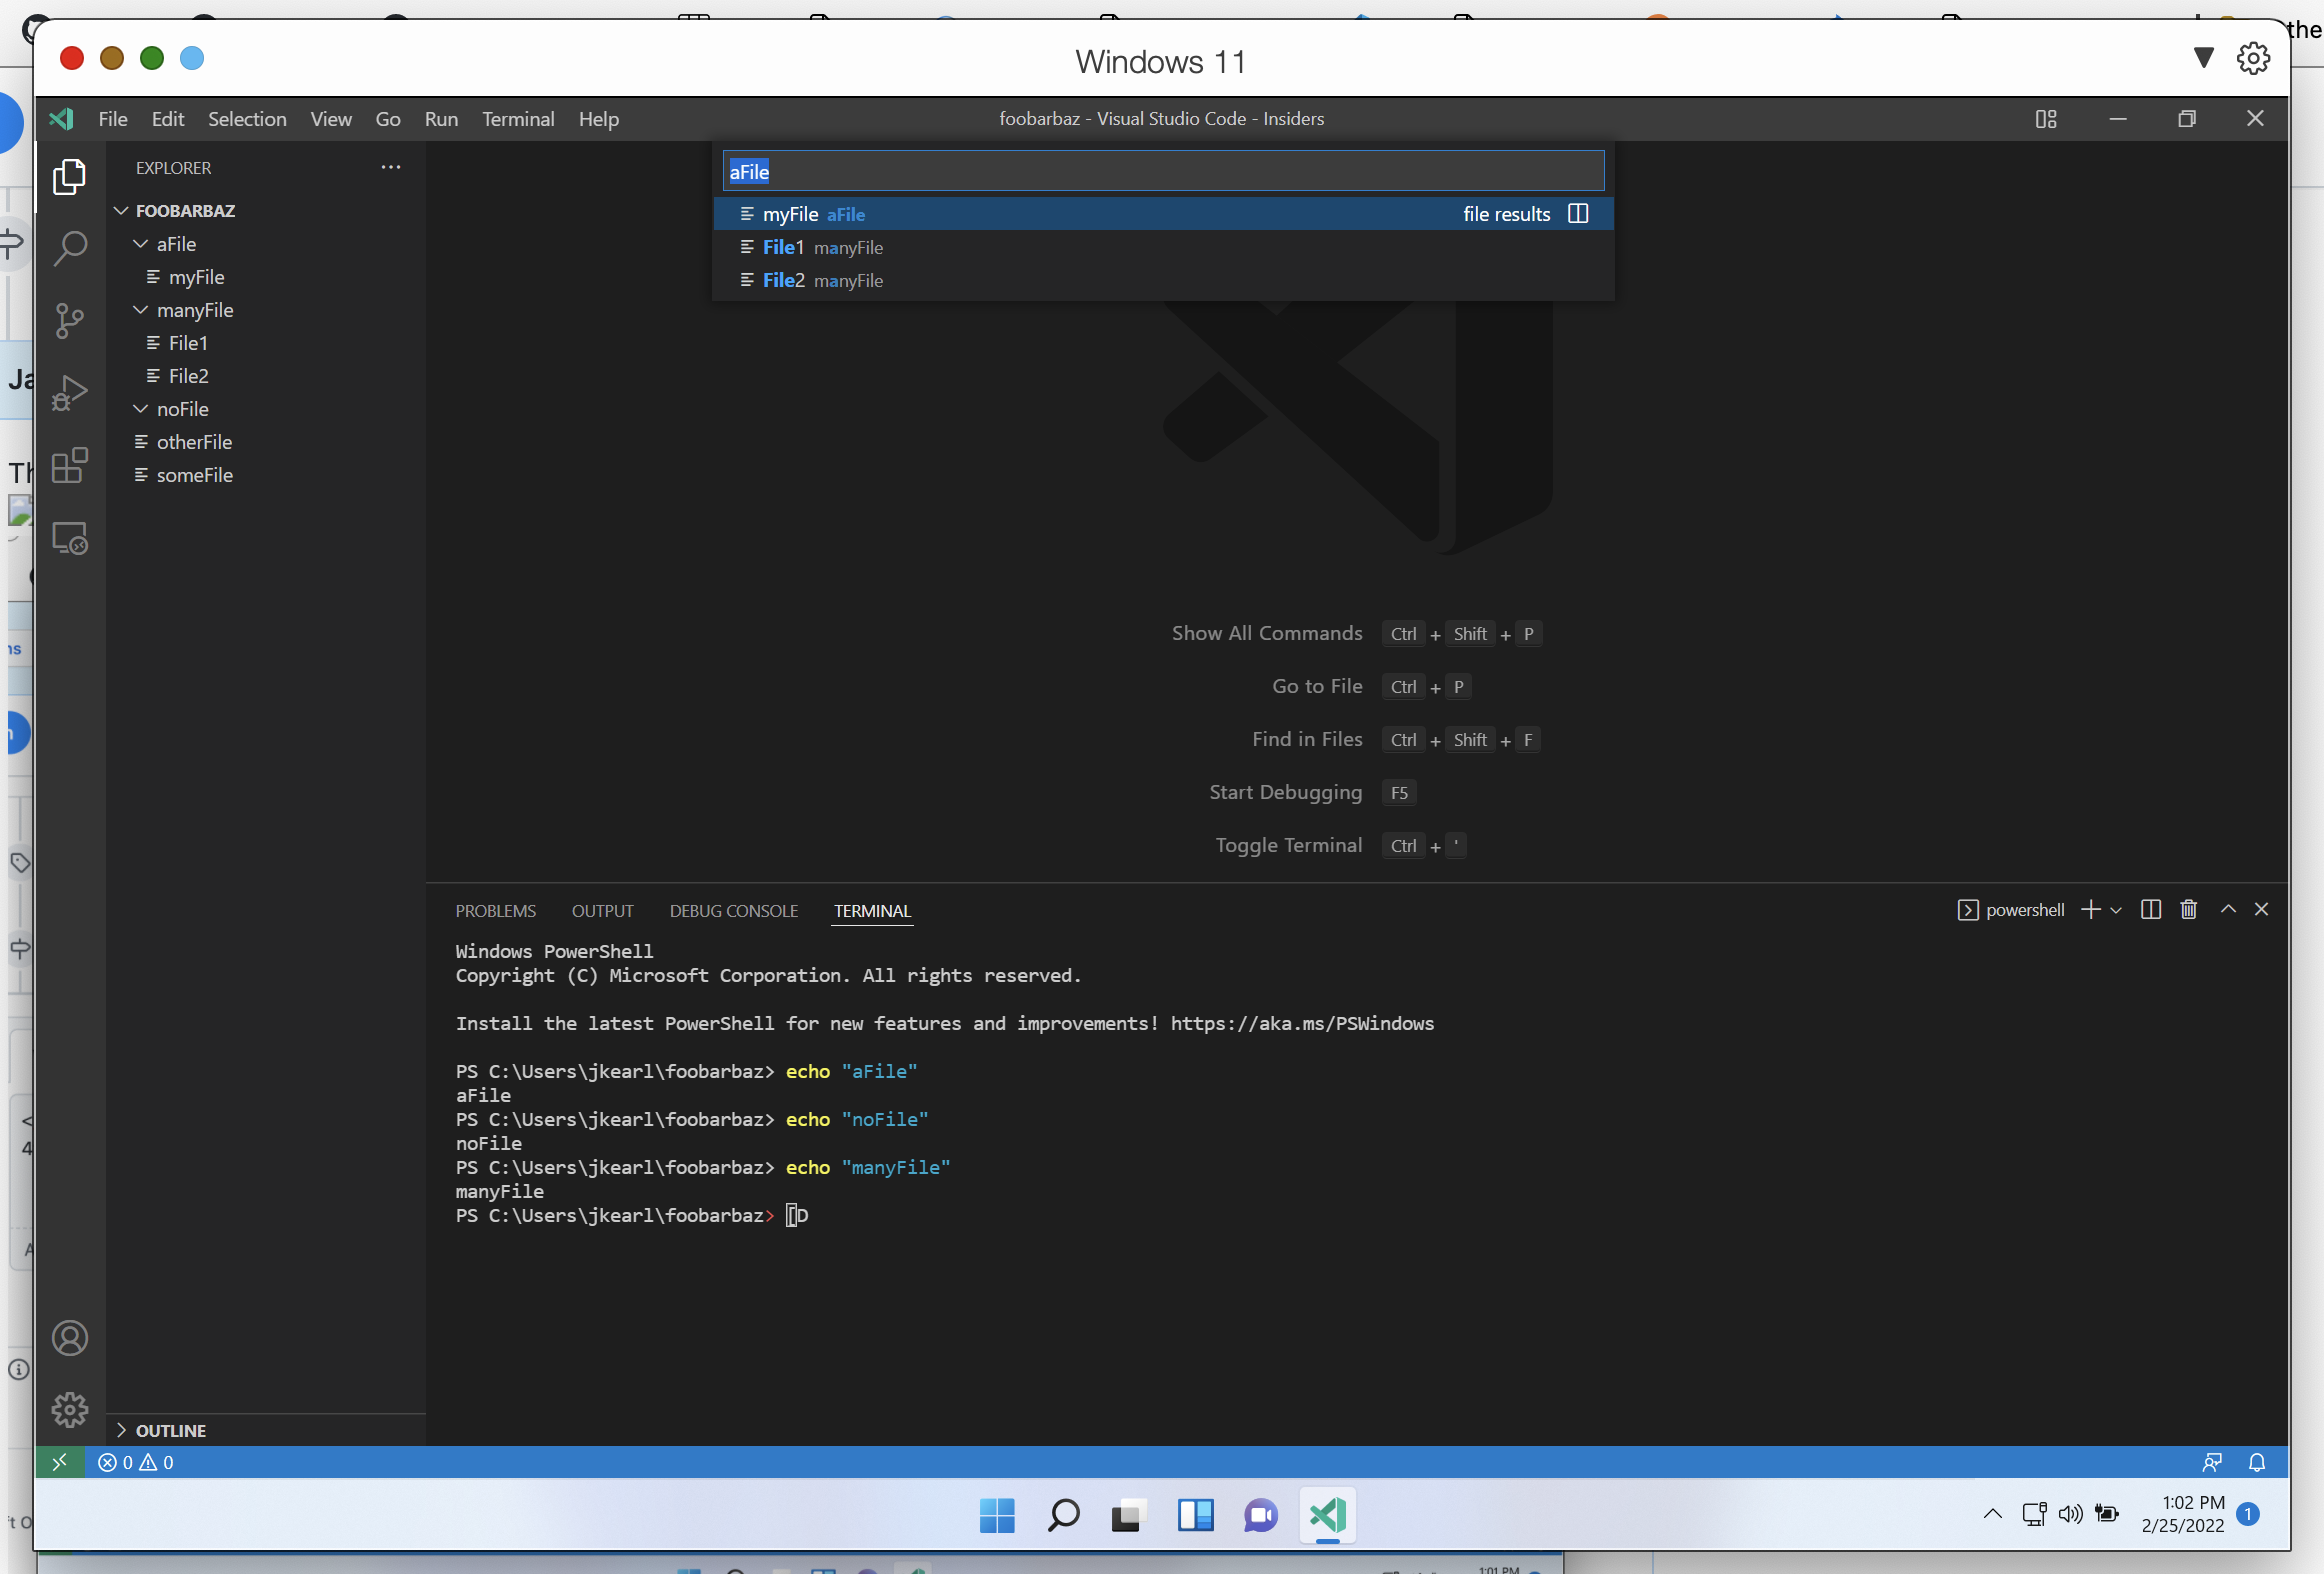The image size is (2324, 1574).
Task: Click the Accounts icon in activity bar
Action: (70, 1338)
